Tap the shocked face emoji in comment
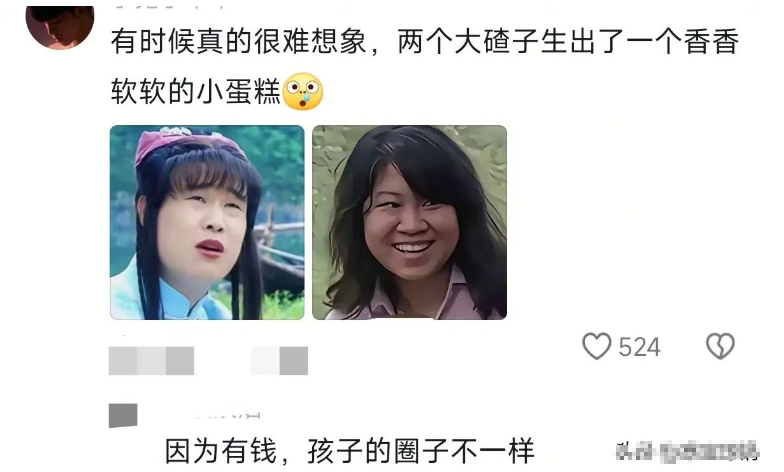784x472 pixels. (x=303, y=92)
